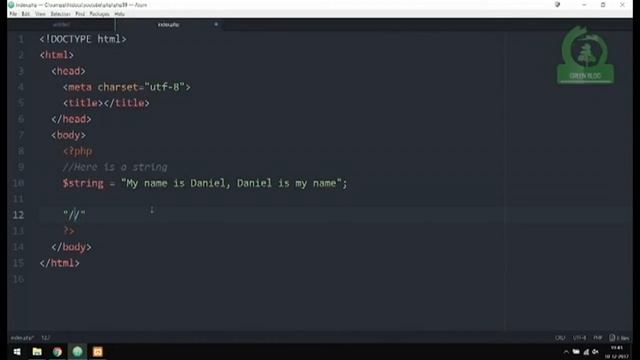This screenshot has height=360, width=640.
Task: Open the File menu
Action: tap(13, 14)
